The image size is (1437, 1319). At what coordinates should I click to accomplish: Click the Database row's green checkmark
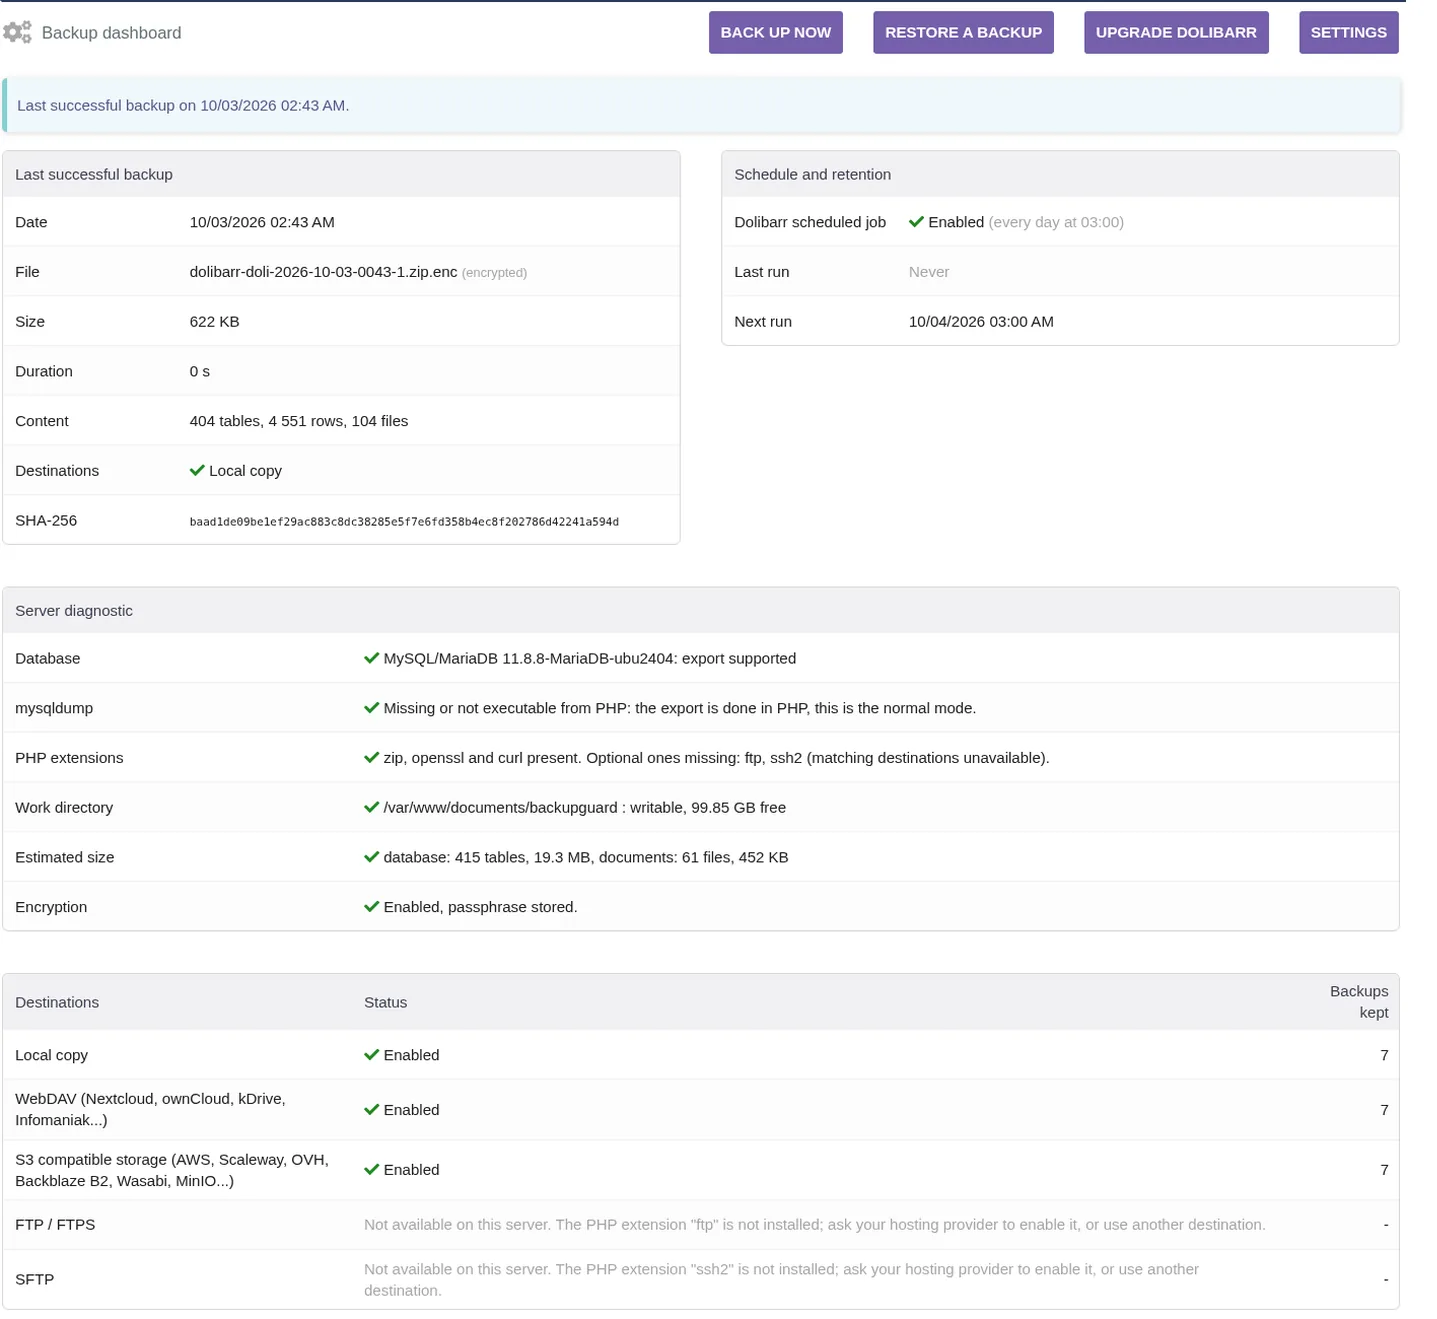(371, 658)
